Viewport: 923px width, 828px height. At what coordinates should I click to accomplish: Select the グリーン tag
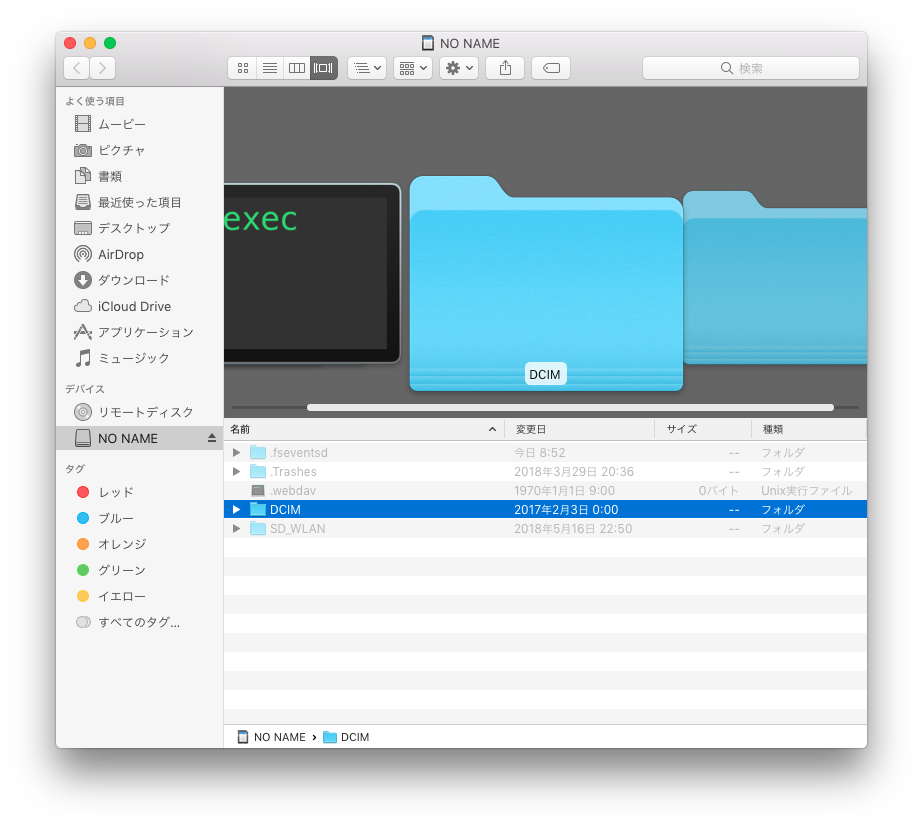tap(139, 570)
